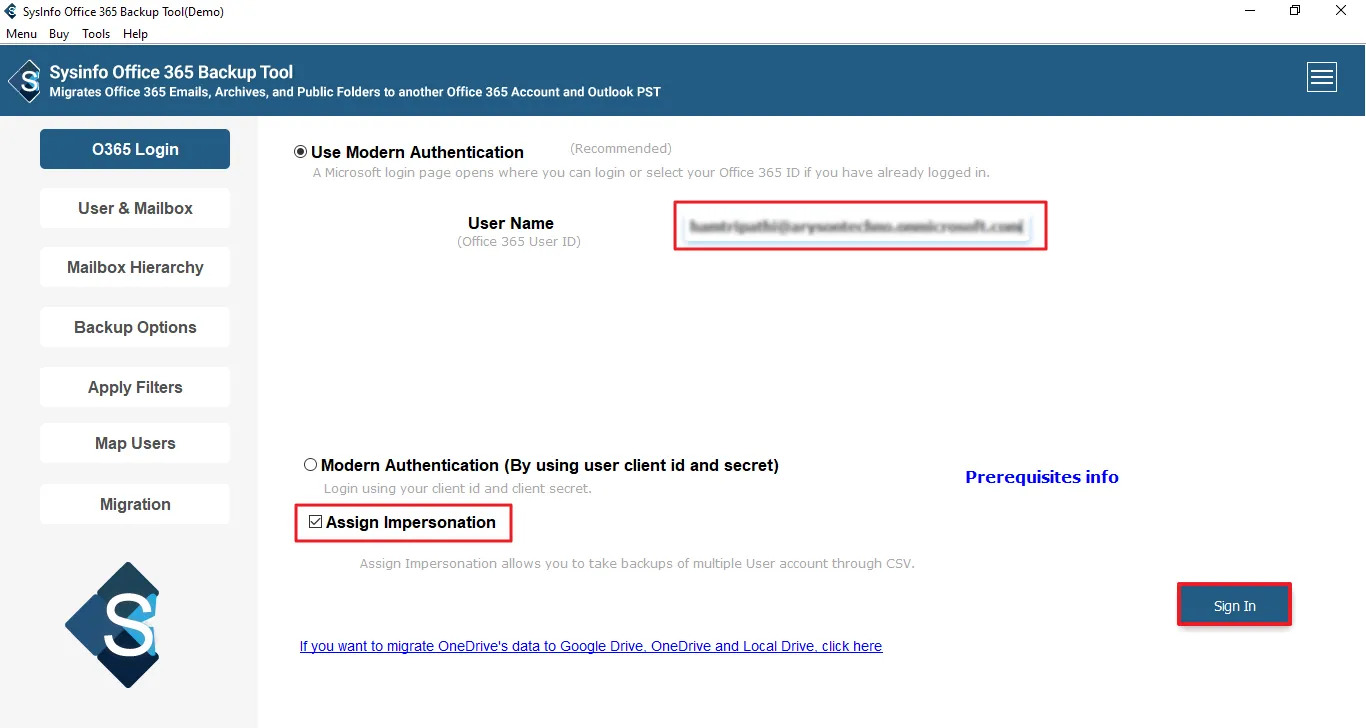Image resolution: width=1366 pixels, height=728 pixels.
Task: Click 'Login using your client id' description text
Action: 457,489
